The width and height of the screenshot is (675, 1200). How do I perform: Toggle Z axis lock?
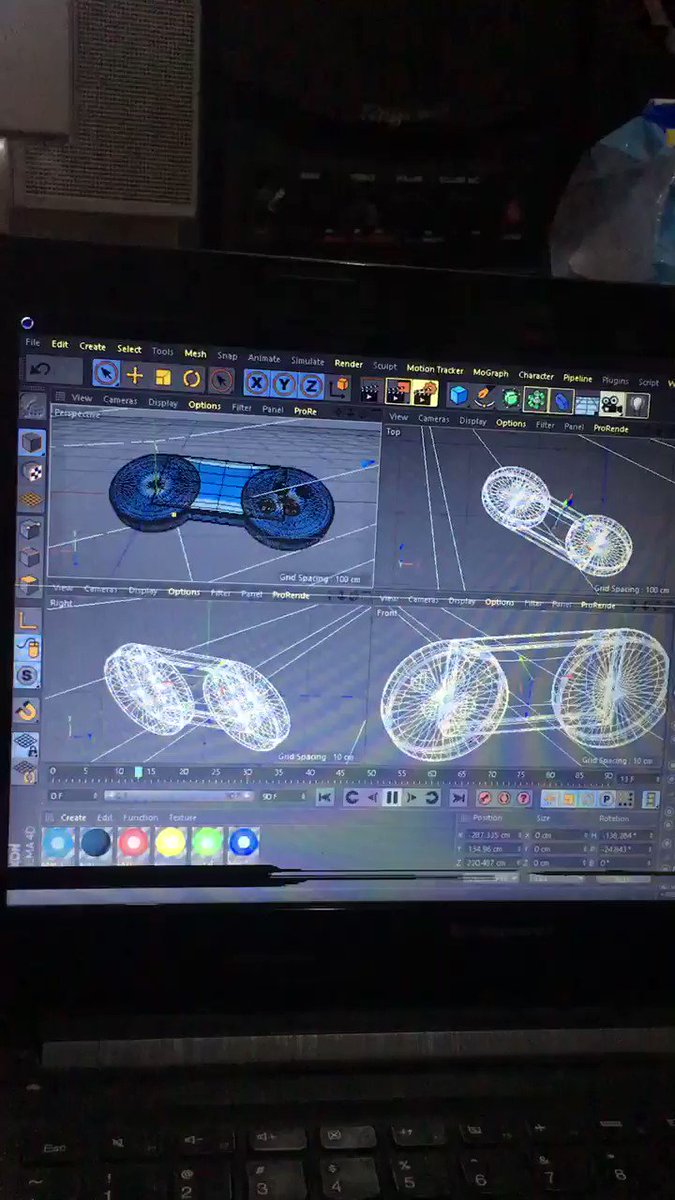pyautogui.click(x=311, y=386)
